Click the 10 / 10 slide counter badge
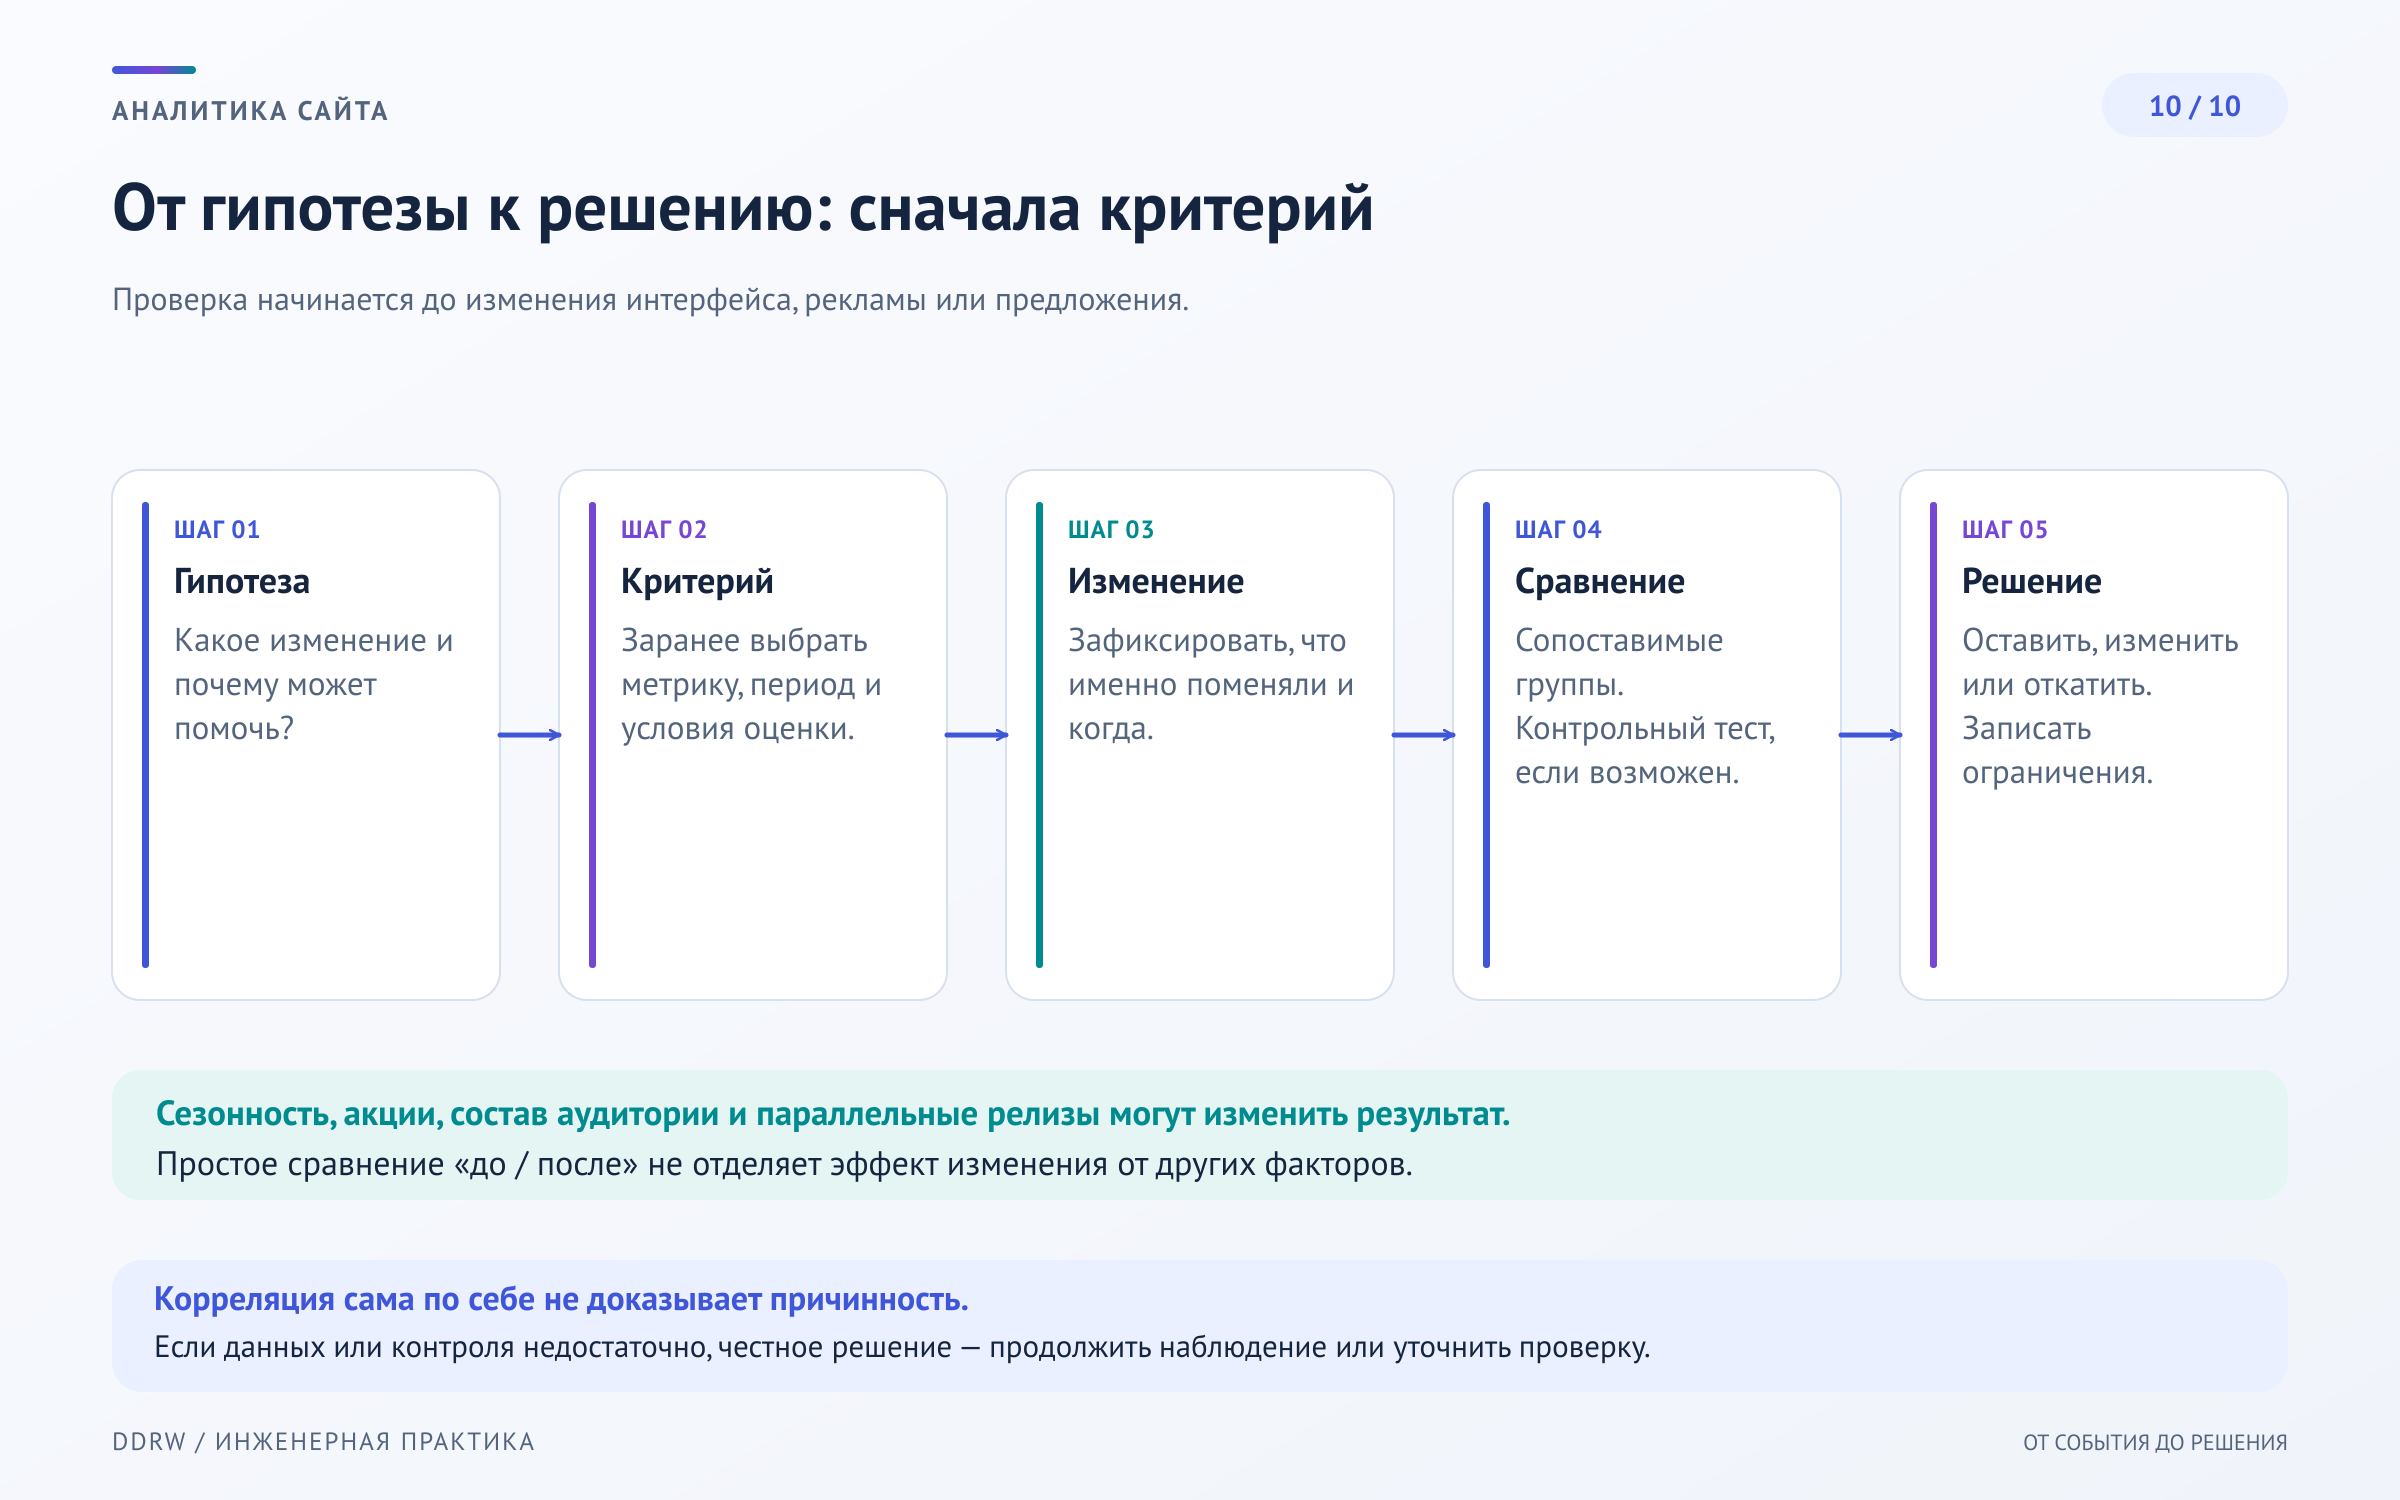The height and width of the screenshot is (1500, 2400). coord(2194,106)
